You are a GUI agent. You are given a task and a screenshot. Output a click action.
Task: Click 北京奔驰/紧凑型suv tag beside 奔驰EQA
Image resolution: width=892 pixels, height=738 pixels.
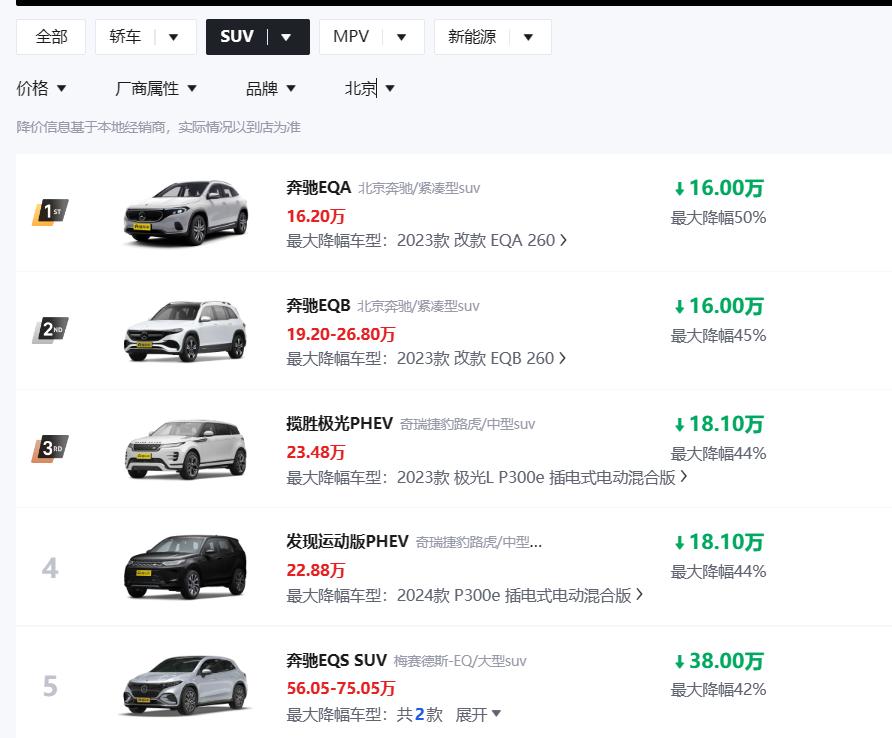(419, 188)
